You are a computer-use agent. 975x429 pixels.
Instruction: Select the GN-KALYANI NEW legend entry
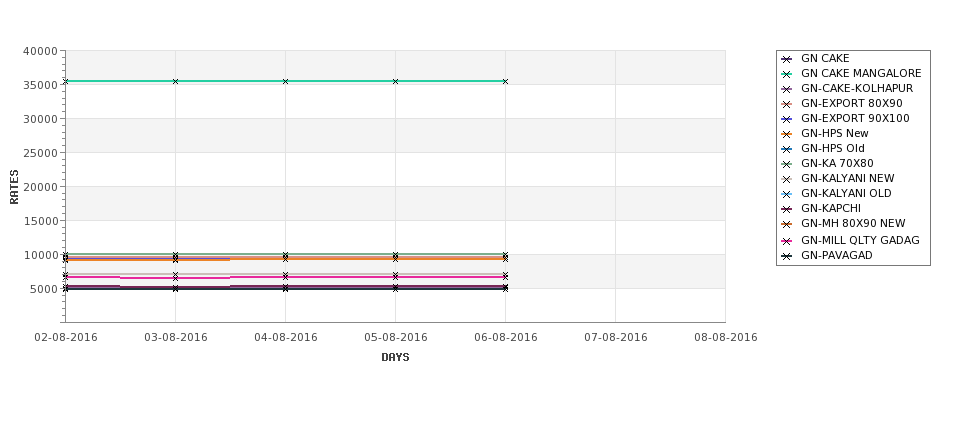coord(838,178)
